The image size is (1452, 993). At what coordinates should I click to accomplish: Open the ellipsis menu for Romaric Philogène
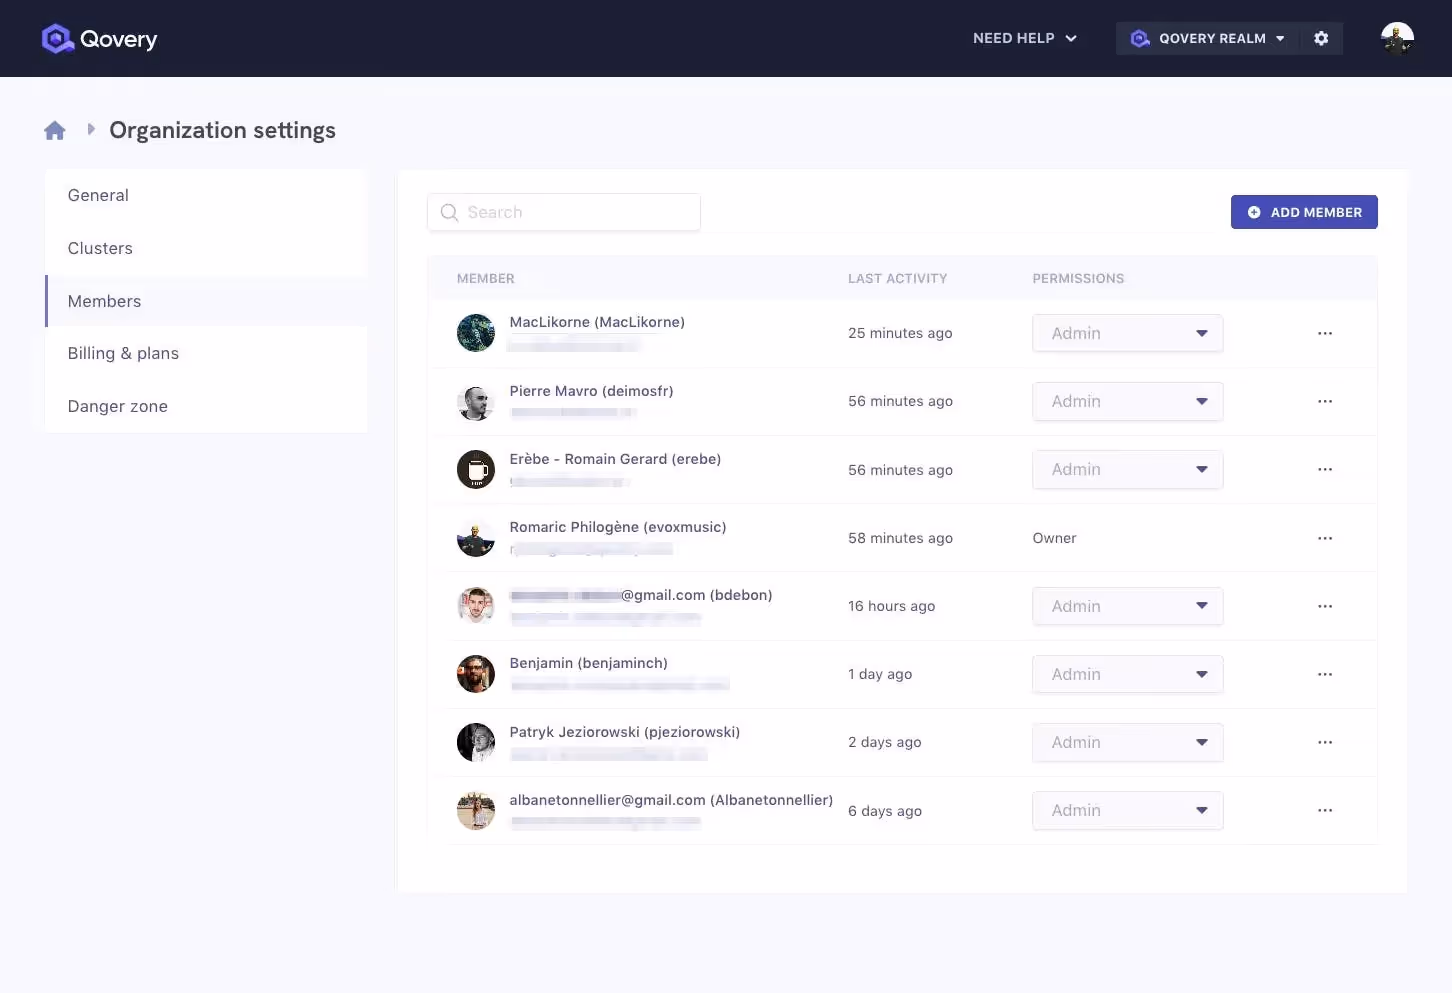(1325, 538)
